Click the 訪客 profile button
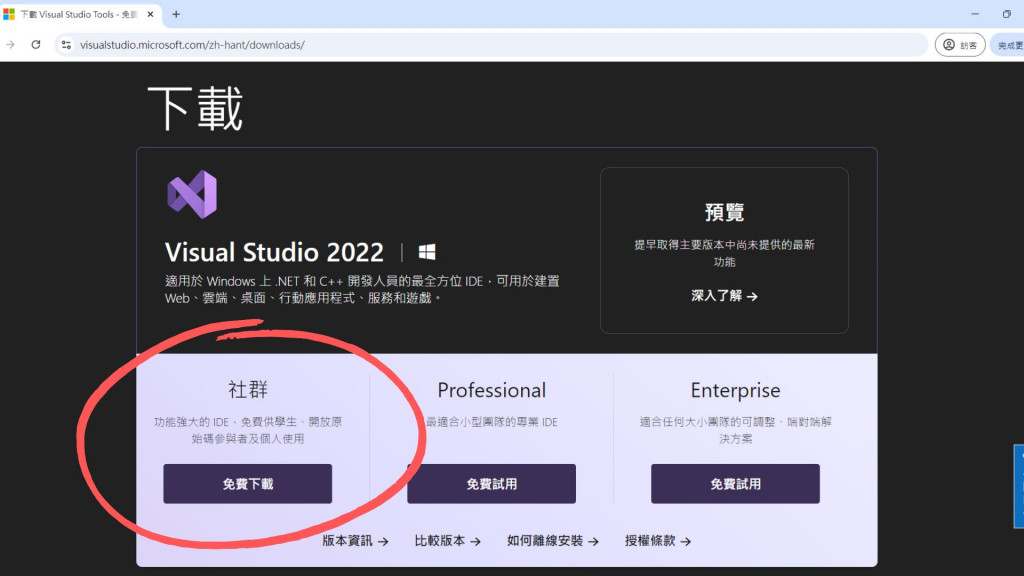The image size is (1024, 576). tap(960, 44)
